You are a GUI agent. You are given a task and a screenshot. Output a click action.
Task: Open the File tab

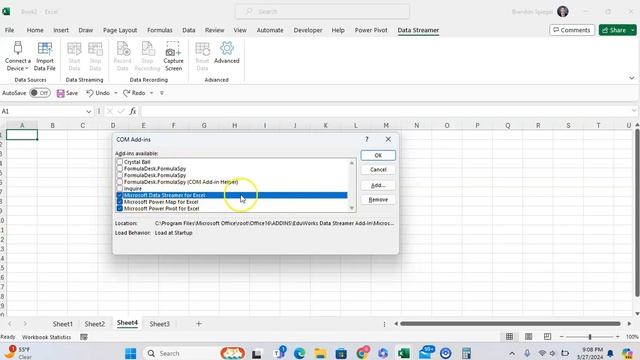click(9, 30)
